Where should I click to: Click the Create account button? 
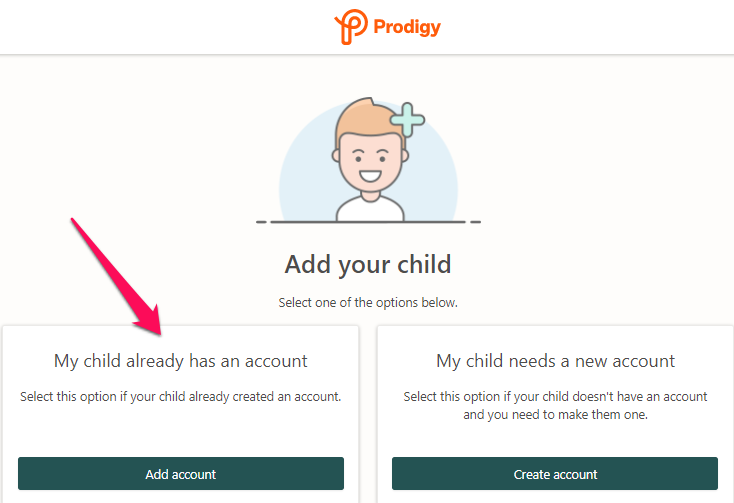point(555,474)
